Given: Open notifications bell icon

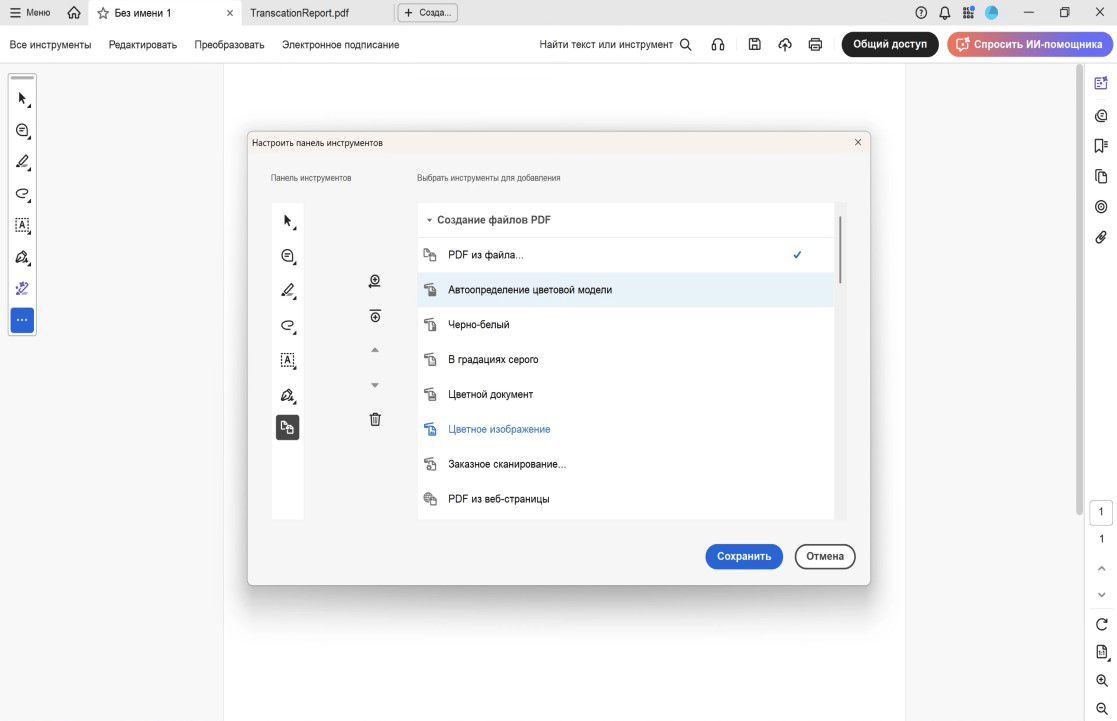Looking at the screenshot, I should click(945, 13).
